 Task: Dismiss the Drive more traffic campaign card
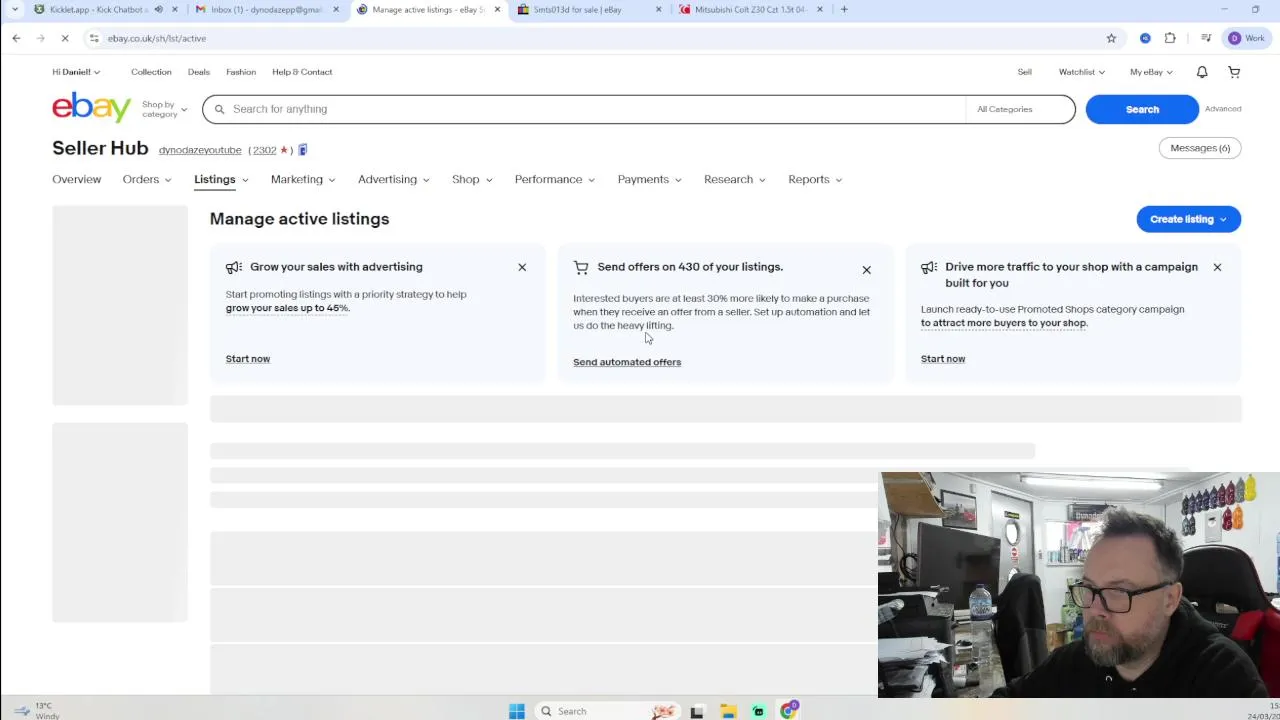[1217, 267]
